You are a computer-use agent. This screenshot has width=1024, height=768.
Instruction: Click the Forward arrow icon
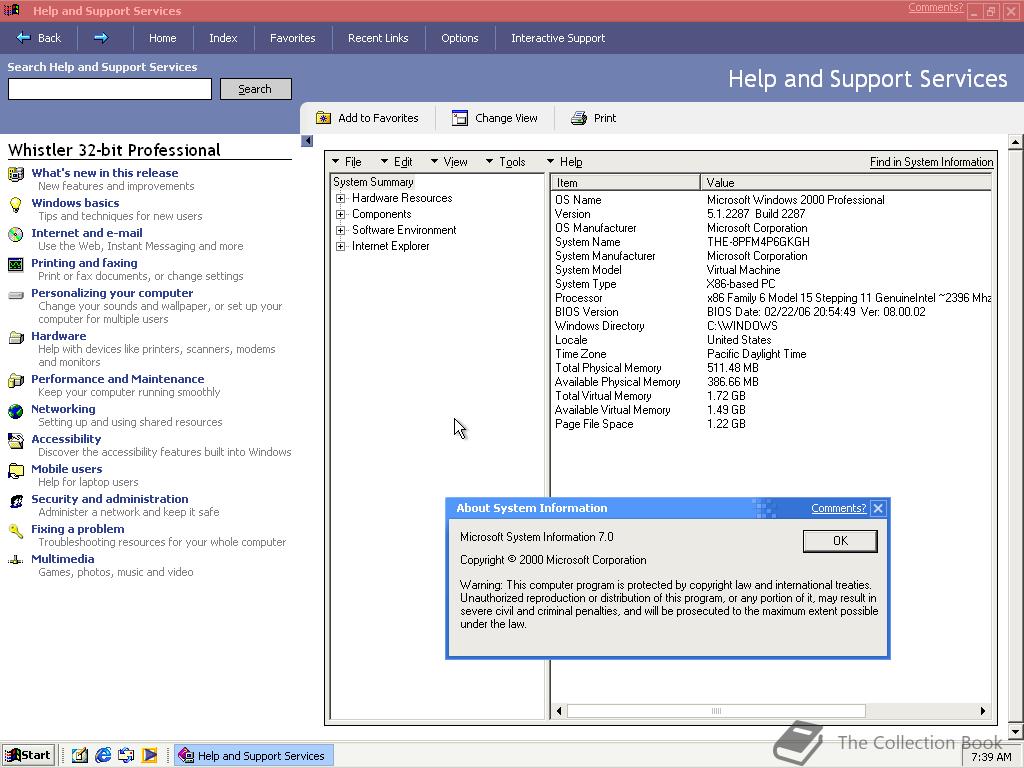(x=101, y=37)
